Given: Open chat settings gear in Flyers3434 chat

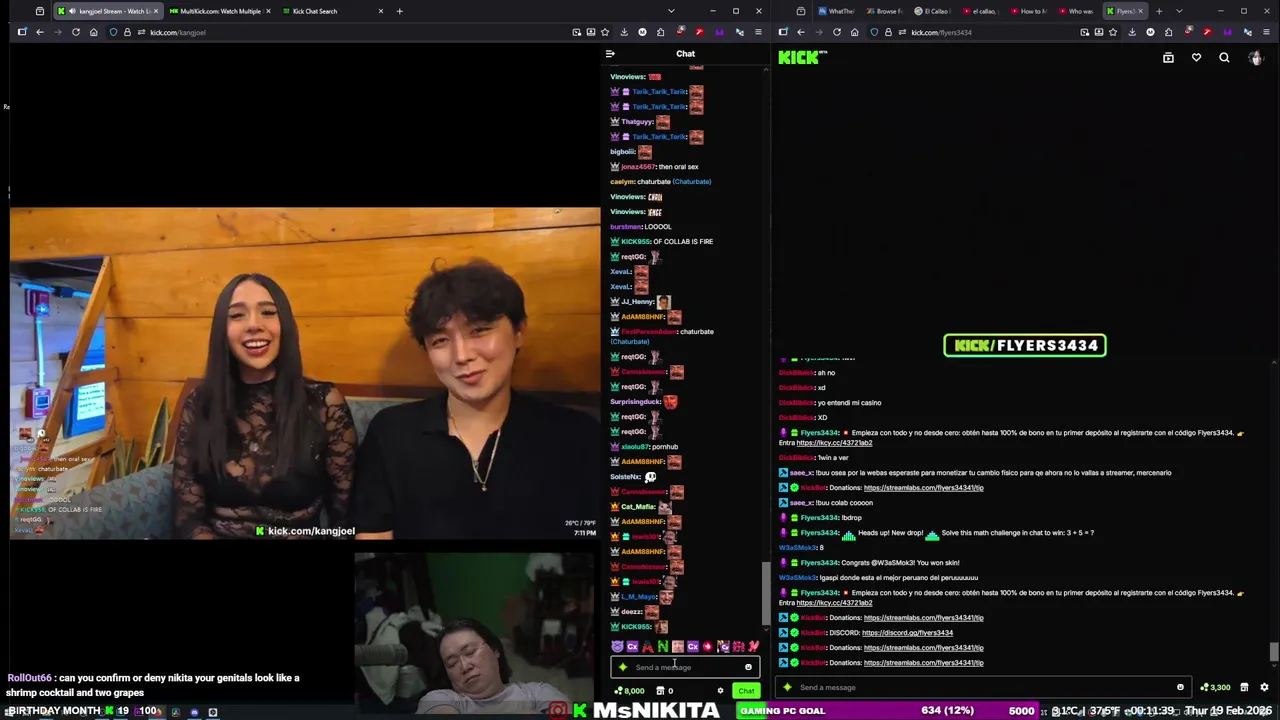Looking at the screenshot, I should [x=1264, y=687].
